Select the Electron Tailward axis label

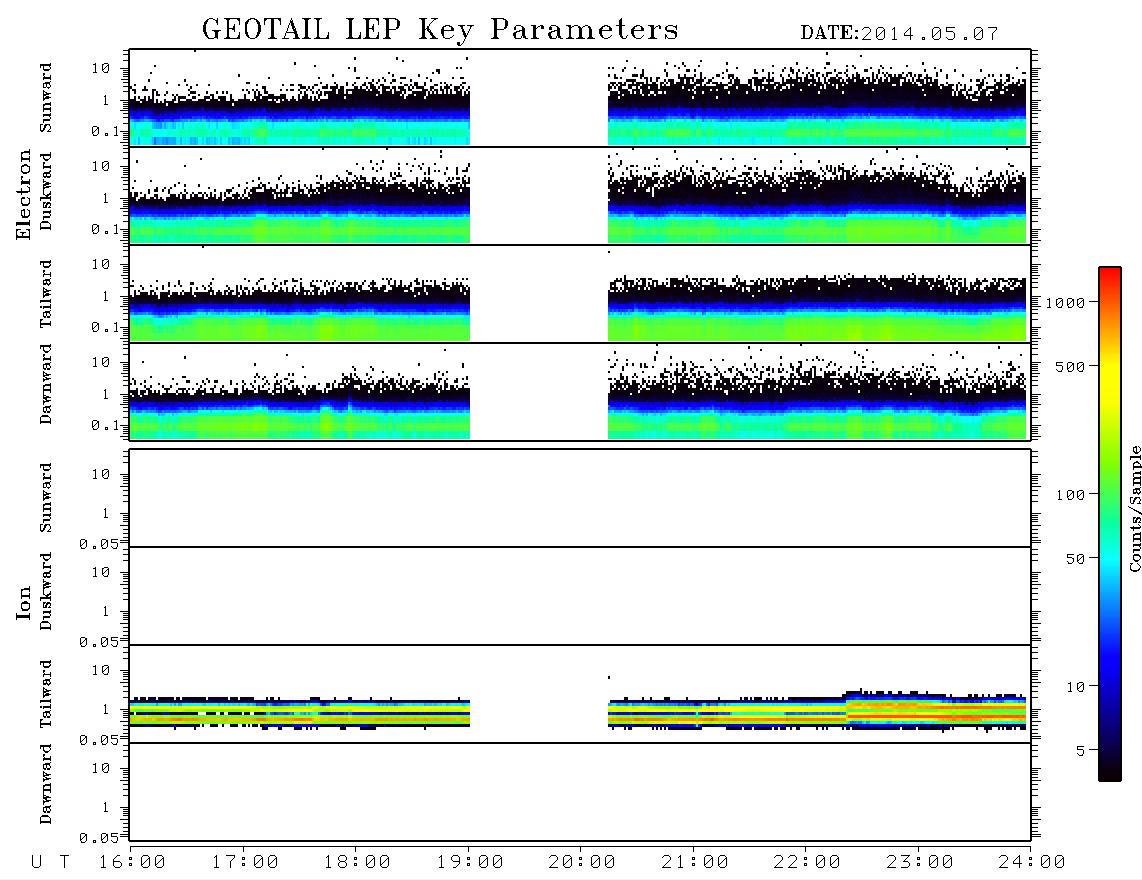pos(46,294)
